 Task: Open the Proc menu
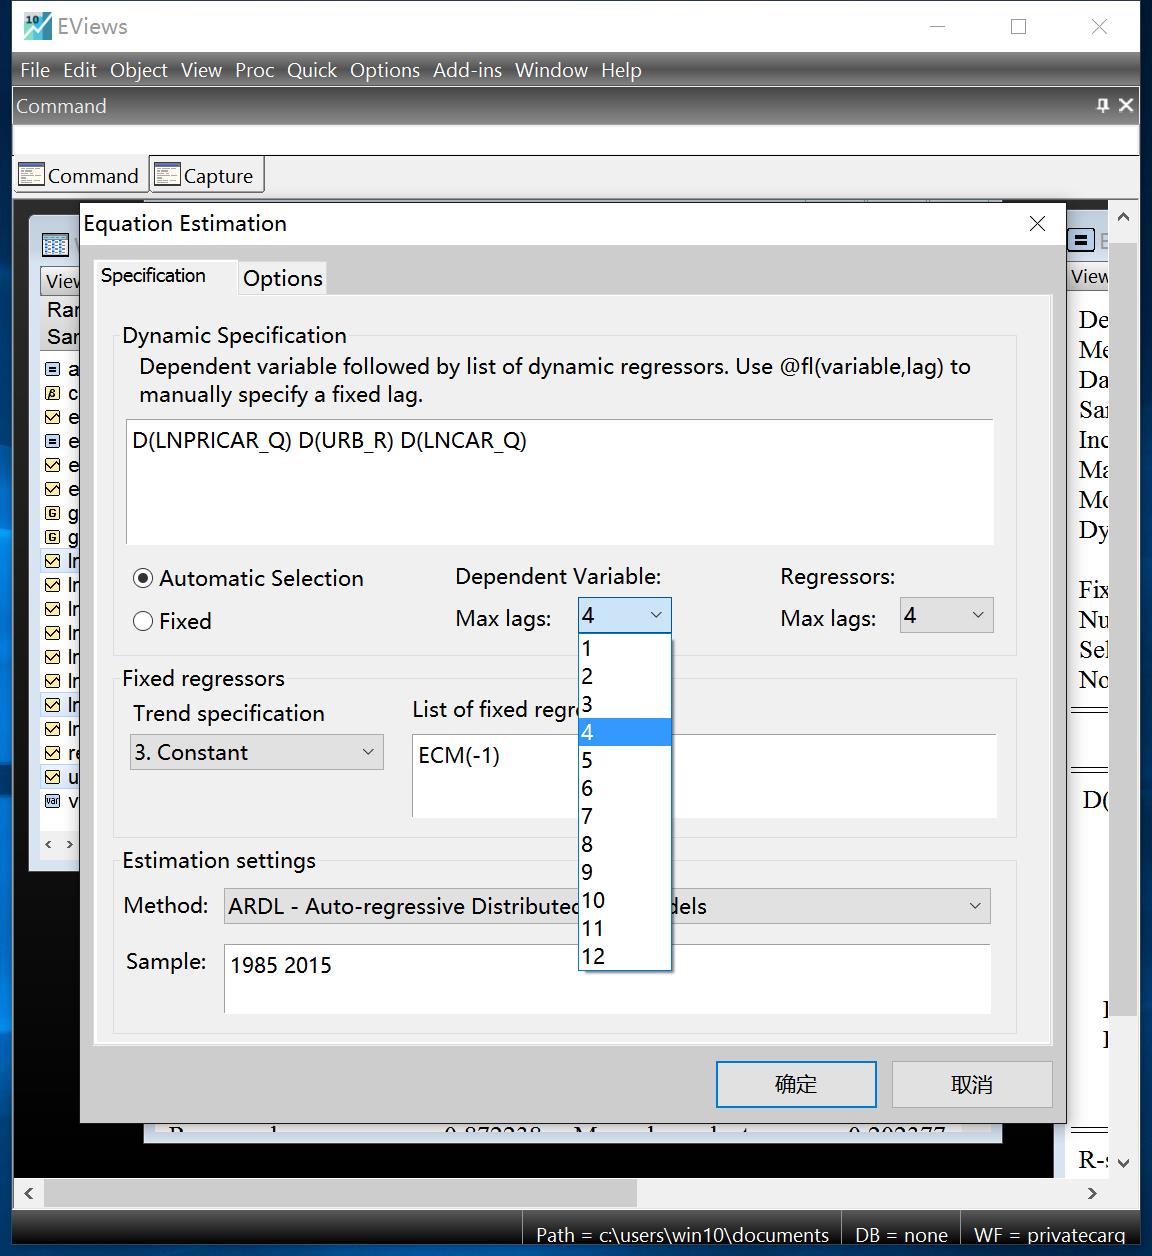pos(255,70)
